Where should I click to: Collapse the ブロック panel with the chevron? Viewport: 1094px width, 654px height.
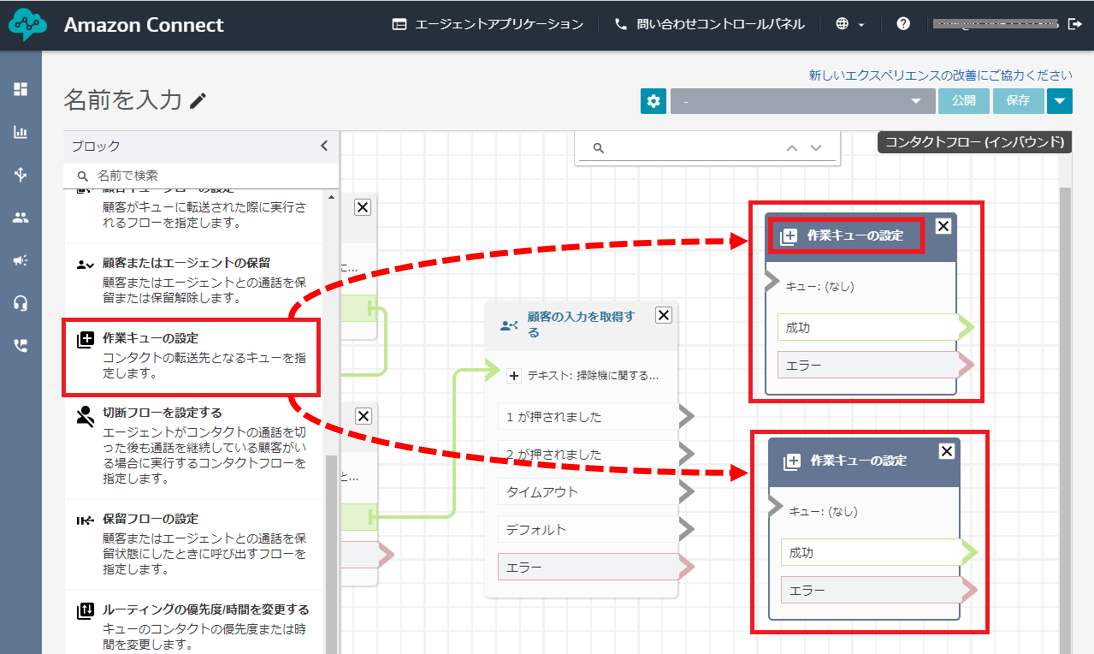324,146
